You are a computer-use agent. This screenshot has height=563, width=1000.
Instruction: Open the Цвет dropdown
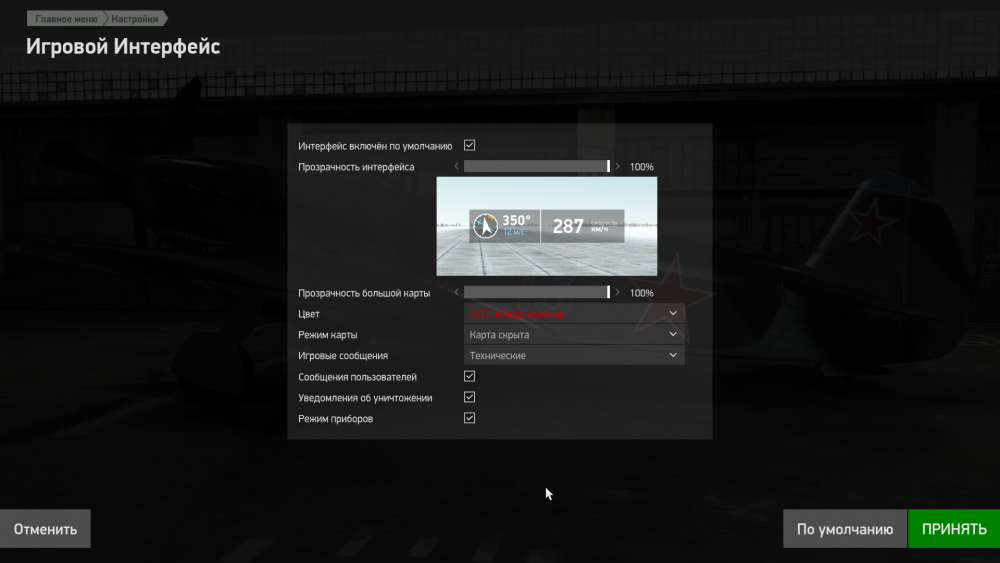pos(574,314)
